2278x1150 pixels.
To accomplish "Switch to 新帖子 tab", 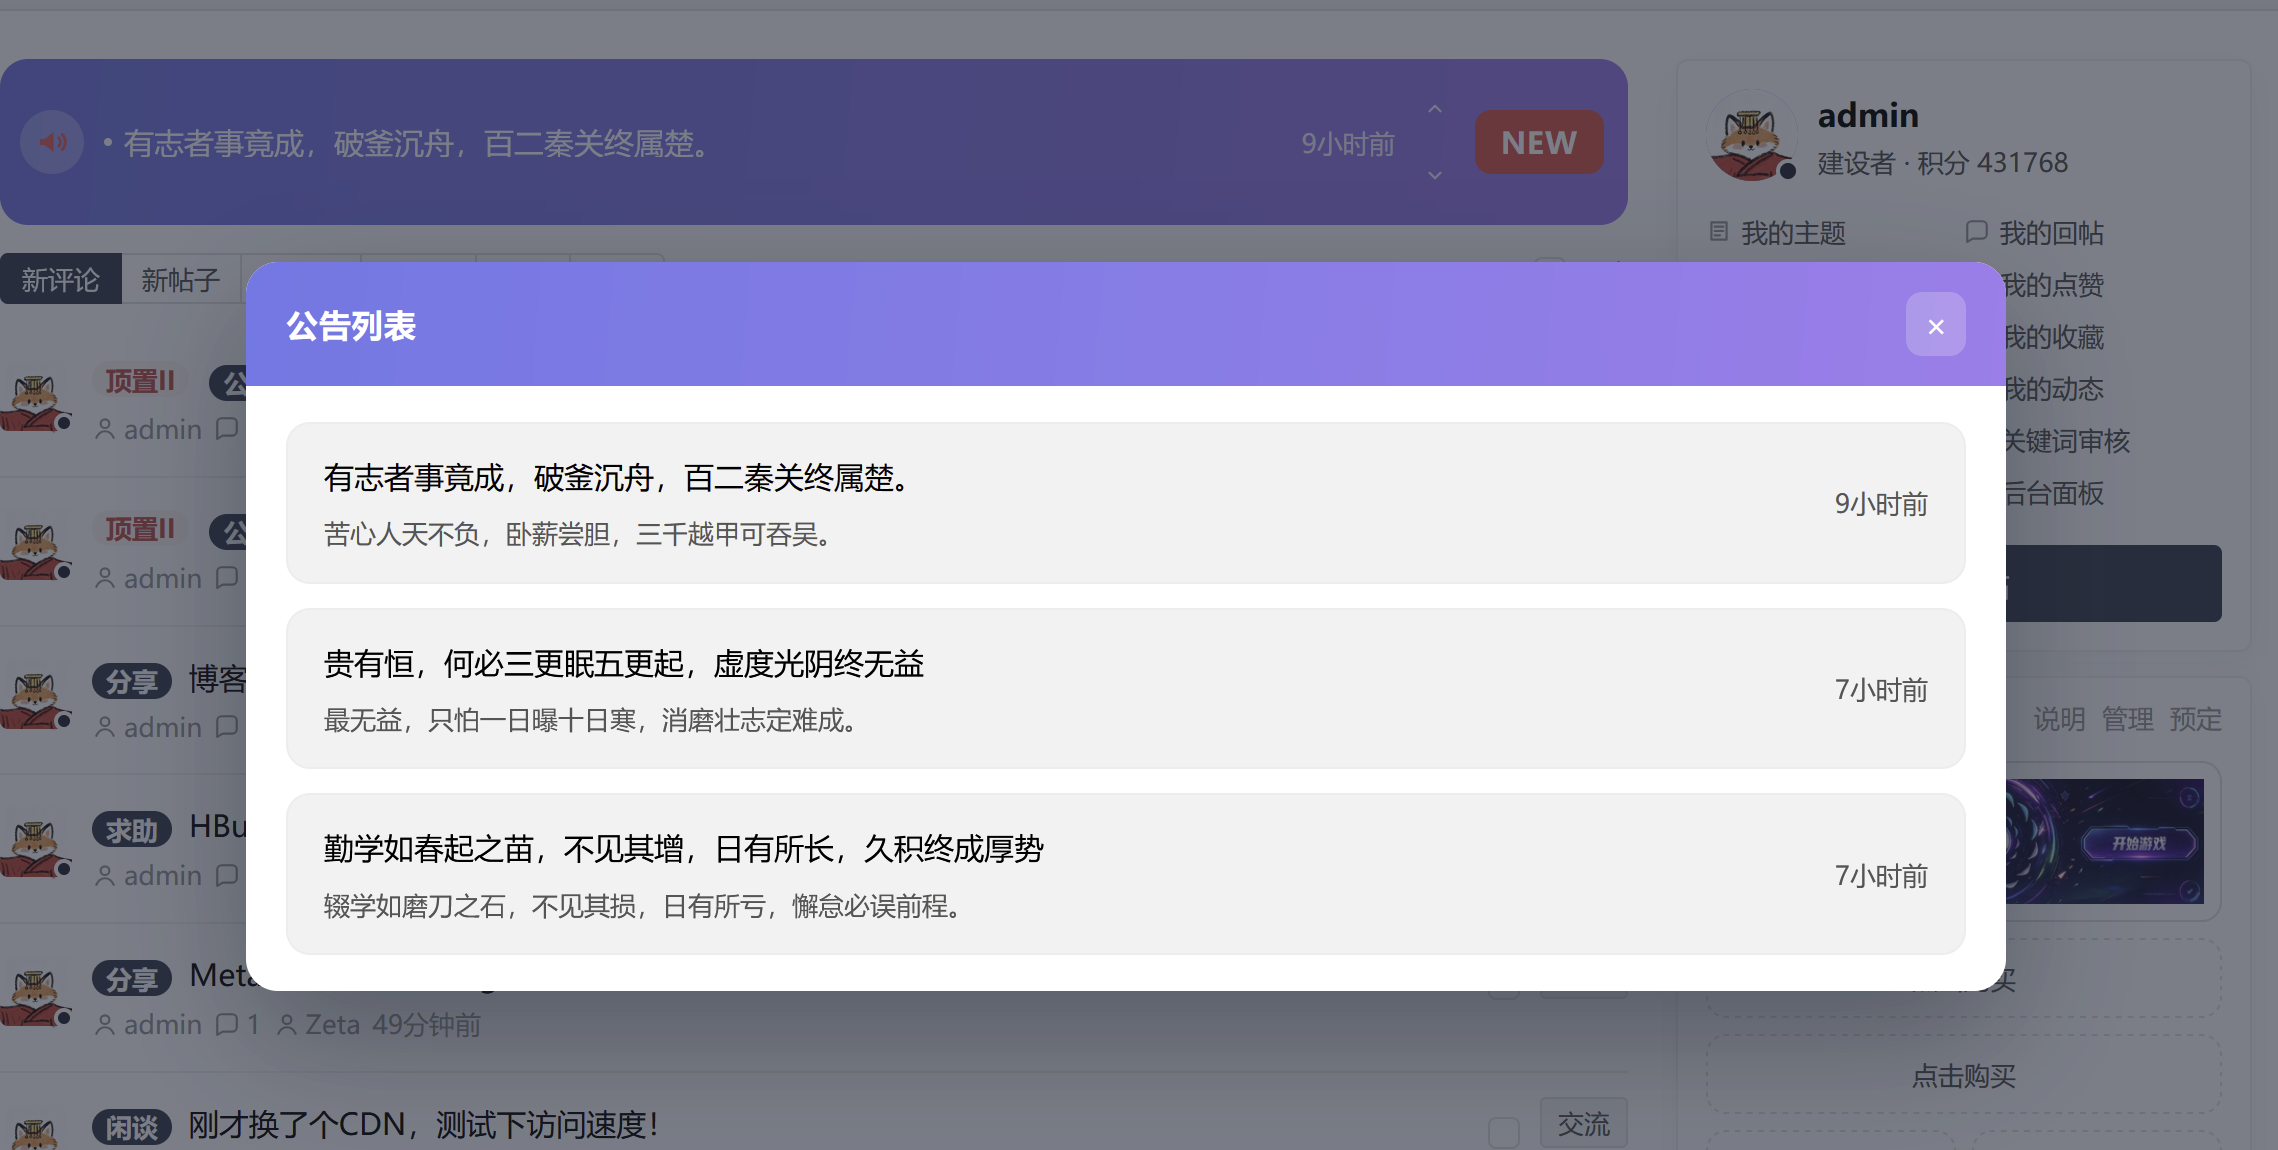I will coord(181,279).
